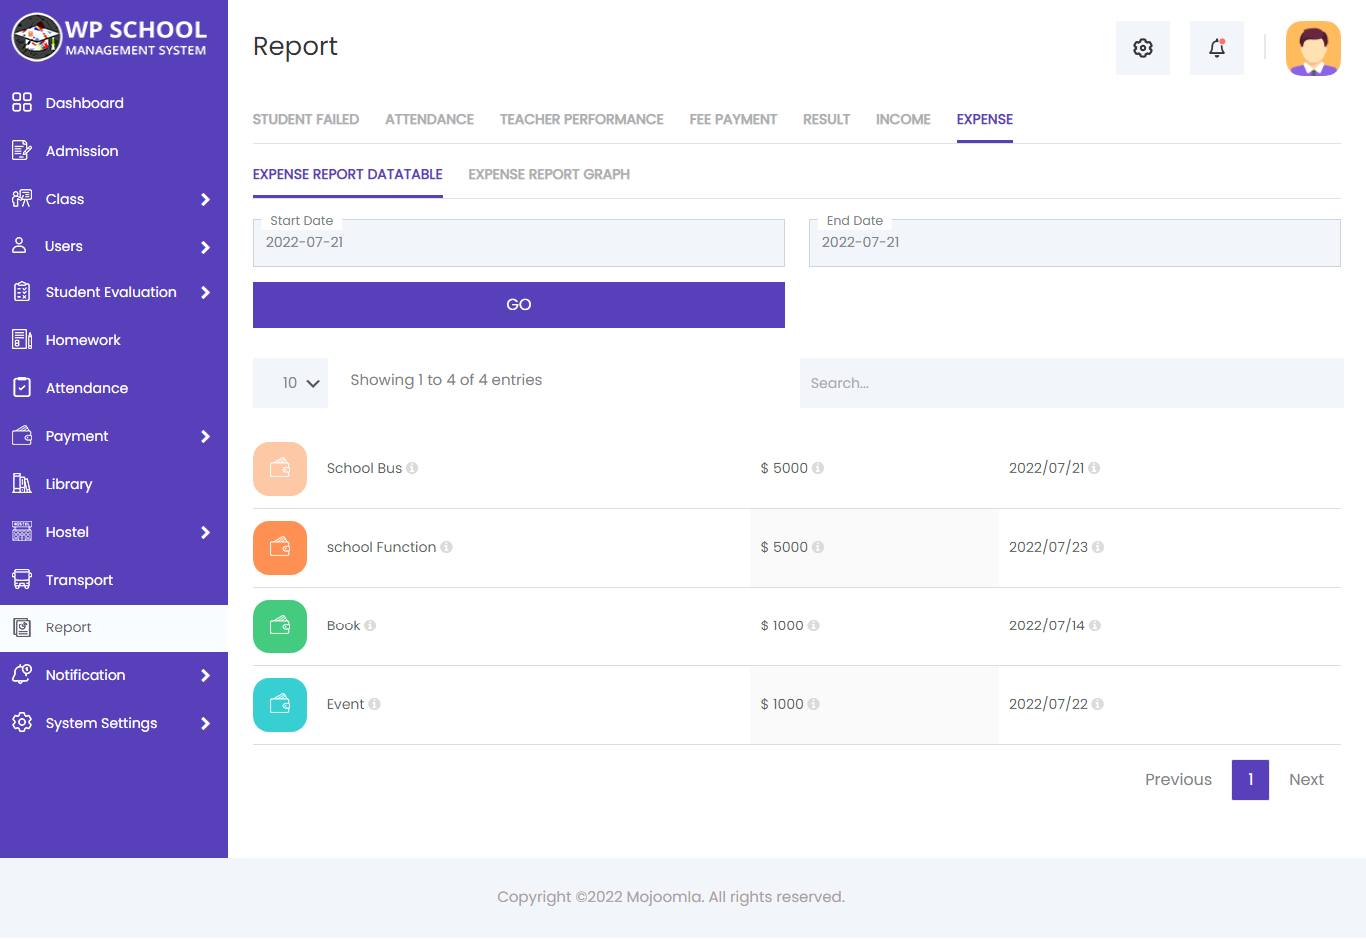Click the $ 1000 amount for Book
1366x939 pixels.
pos(782,626)
